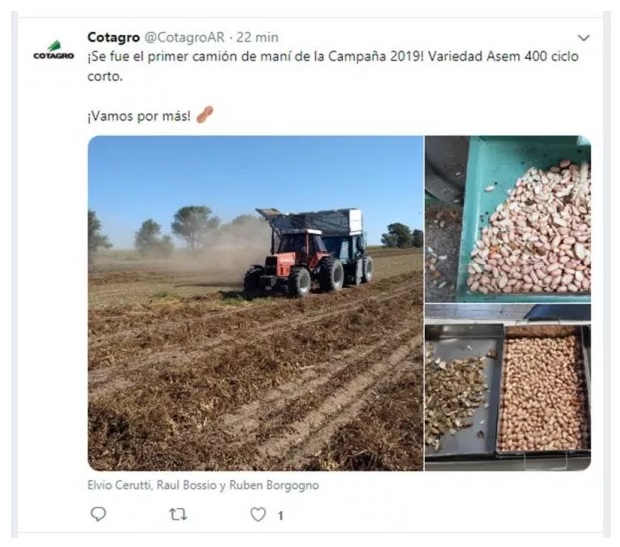Open the peanuts in green tray photo
The width and height of the screenshot is (620, 547).
pos(508,219)
